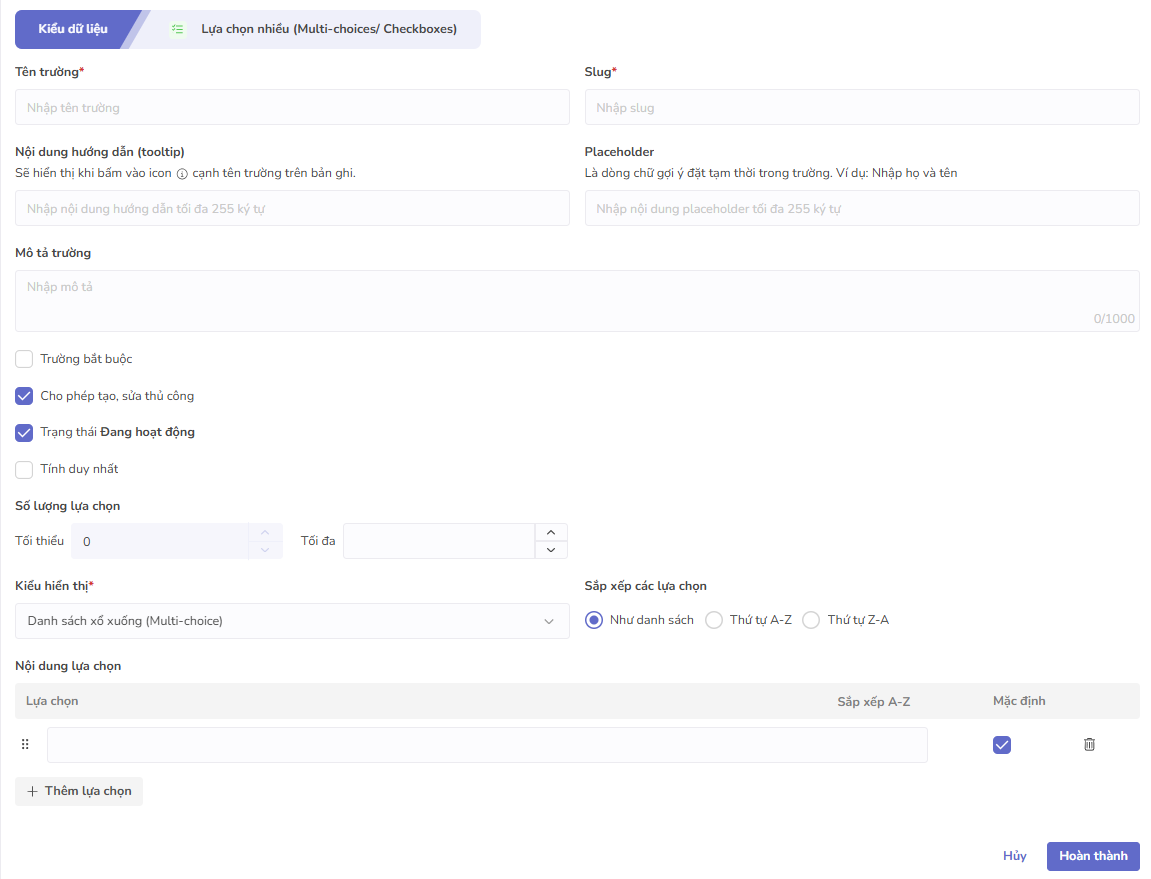
Task: Increase the Tối đa value with up arrow
Action: coord(551,532)
